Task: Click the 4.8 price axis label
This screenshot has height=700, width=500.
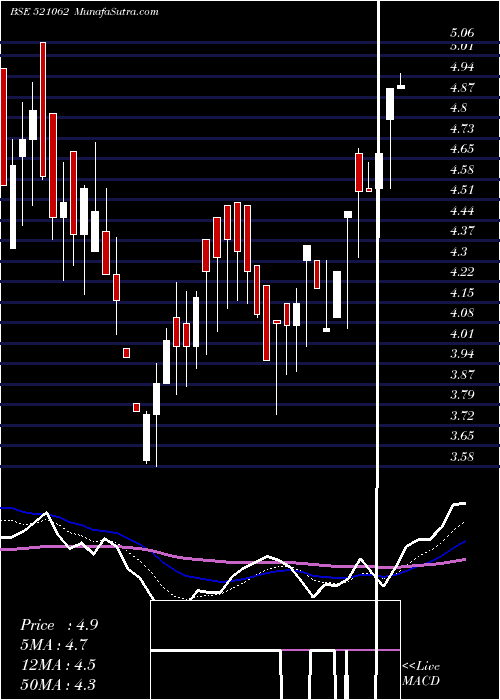Action: (x=459, y=108)
